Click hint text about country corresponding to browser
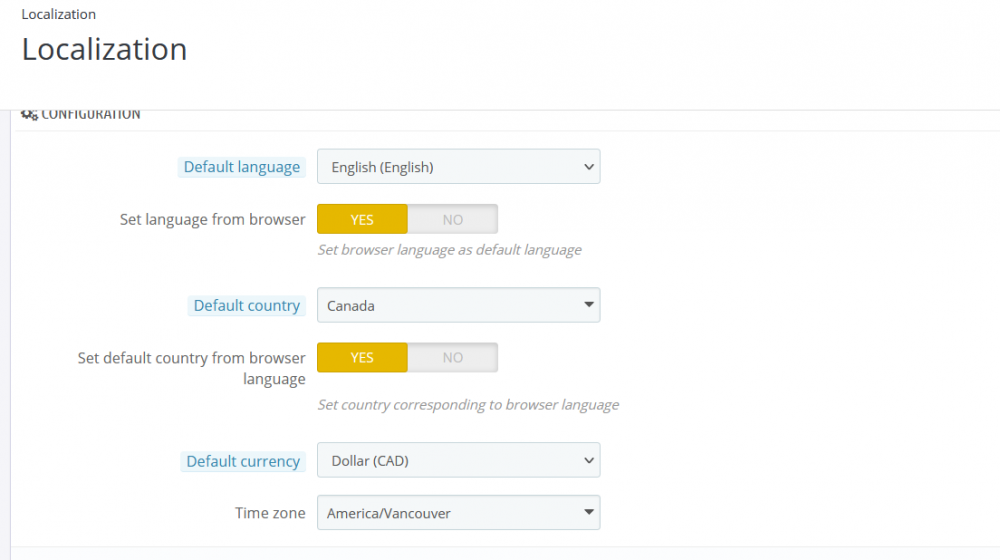The width and height of the screenshot is (1000, 560). 468,405
